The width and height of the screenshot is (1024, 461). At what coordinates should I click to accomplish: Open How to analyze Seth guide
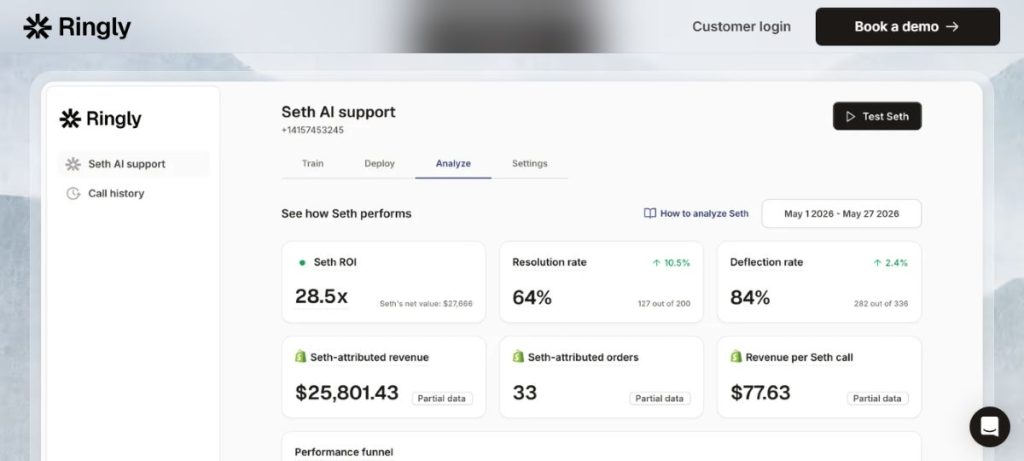click(696, 214)
